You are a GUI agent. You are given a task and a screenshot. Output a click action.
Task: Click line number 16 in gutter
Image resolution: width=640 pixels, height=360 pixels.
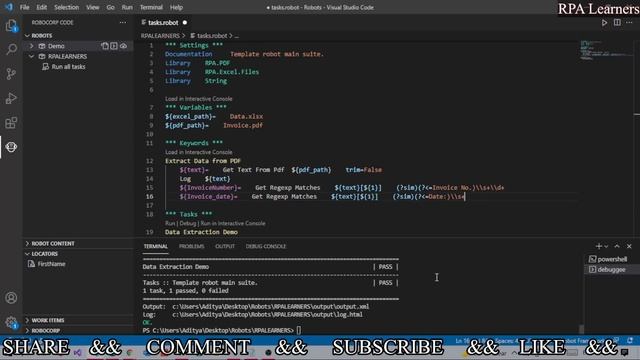150,197
